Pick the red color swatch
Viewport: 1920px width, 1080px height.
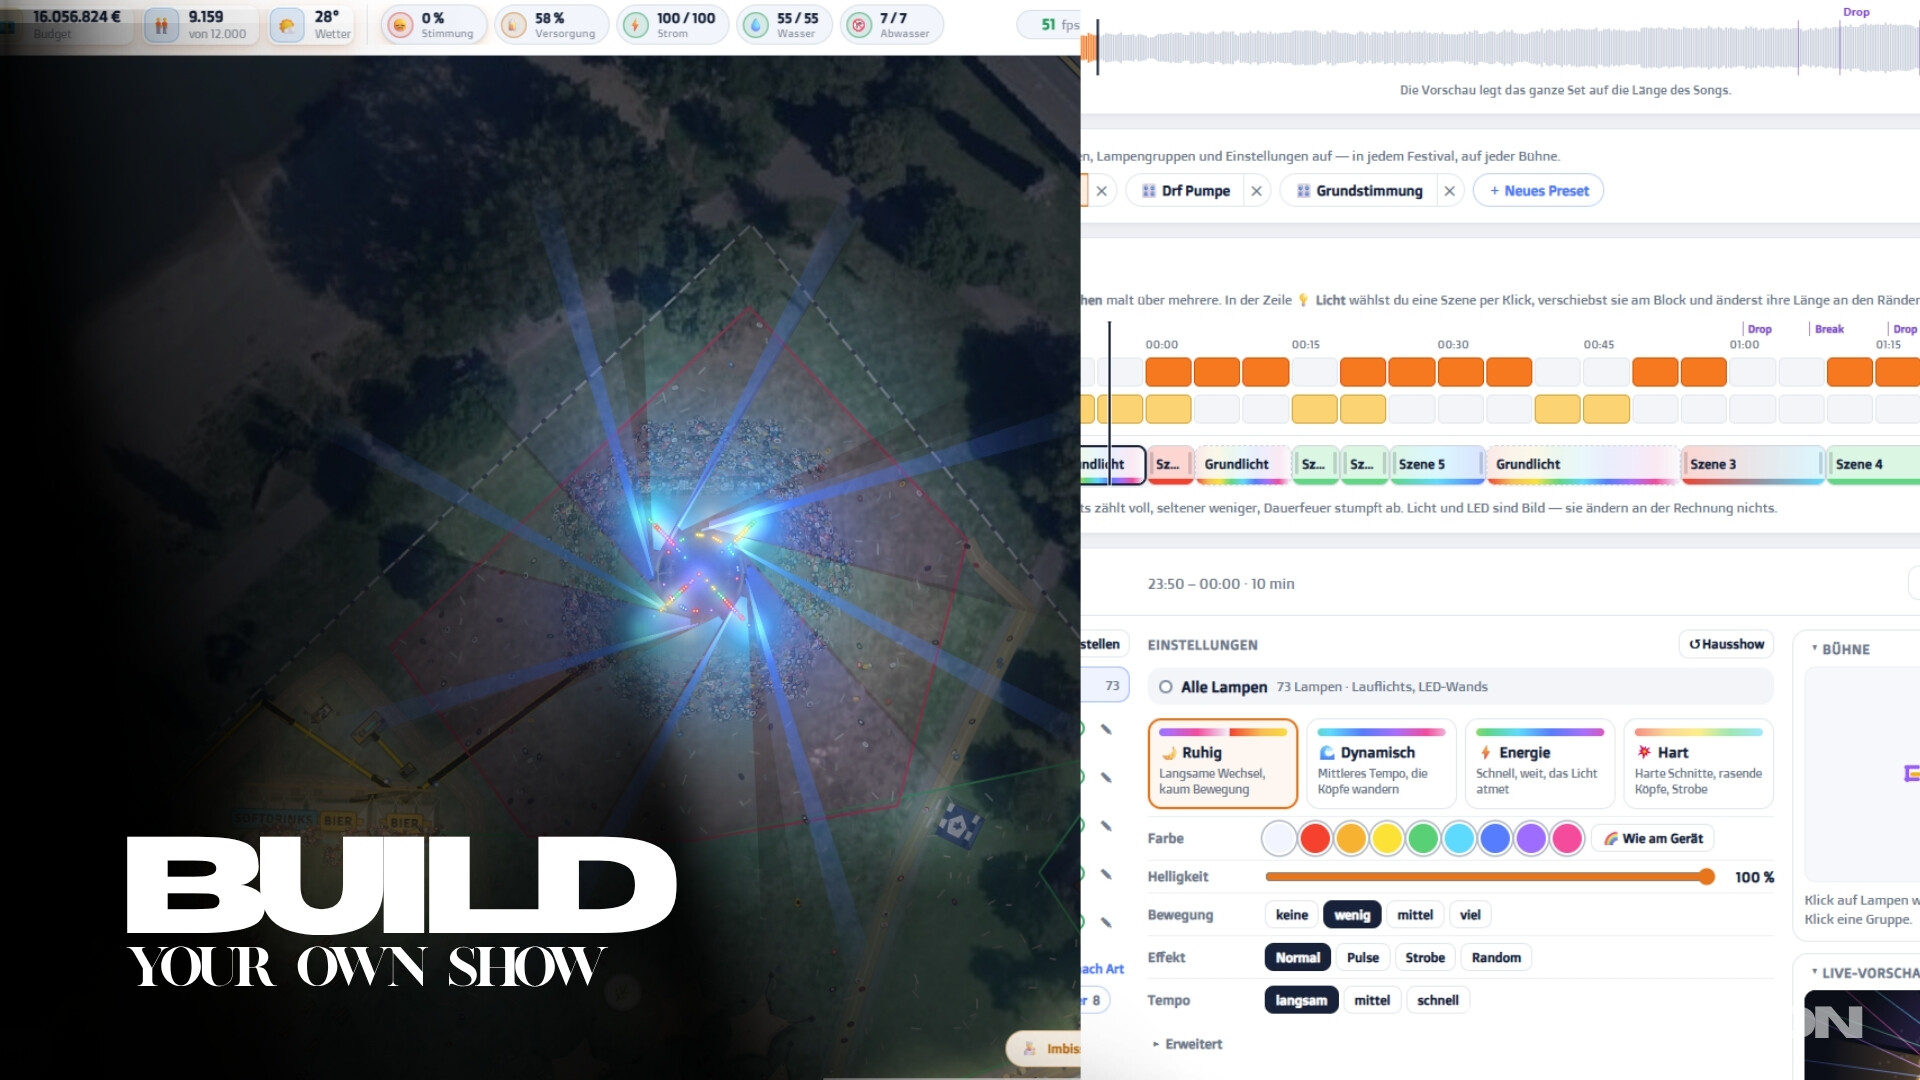click(x=1315, y=838)
